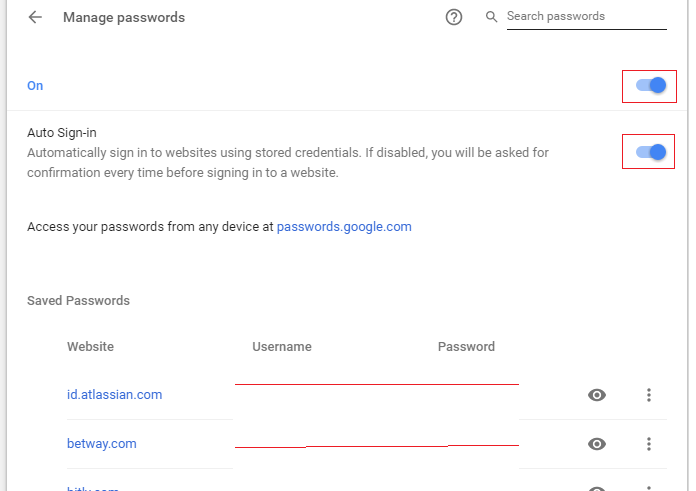The image size is (696, 491).
Task: Turn off the password saving 'On' switch
Action: (x=651, y=85)
